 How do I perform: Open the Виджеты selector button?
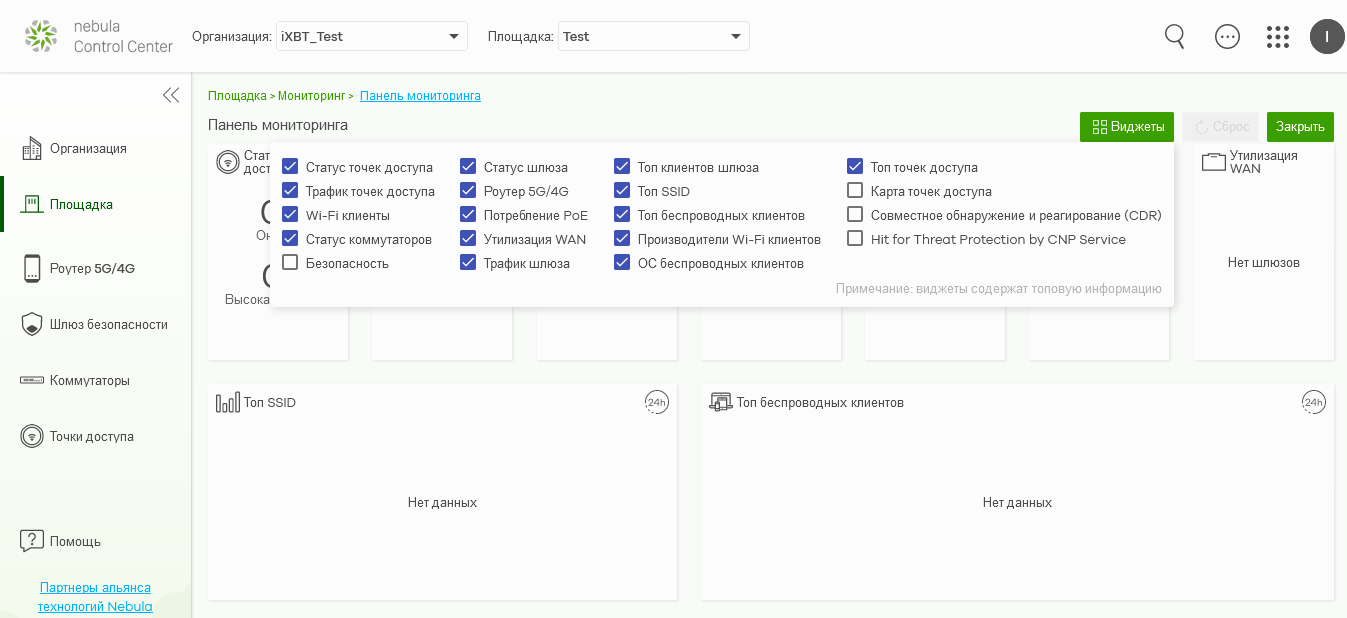click(1127, 127)
